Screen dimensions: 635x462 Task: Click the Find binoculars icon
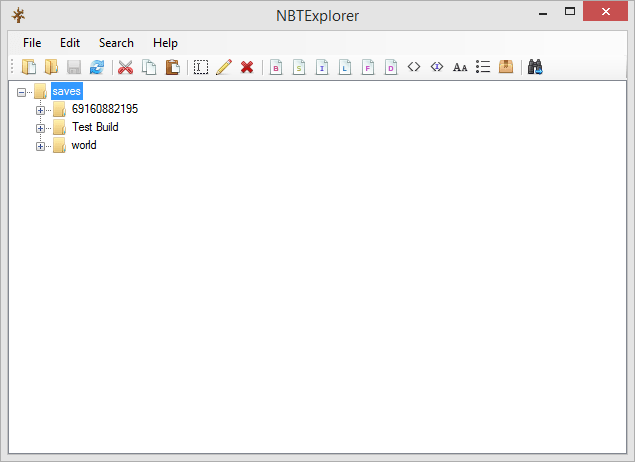(x=535, y=67)
